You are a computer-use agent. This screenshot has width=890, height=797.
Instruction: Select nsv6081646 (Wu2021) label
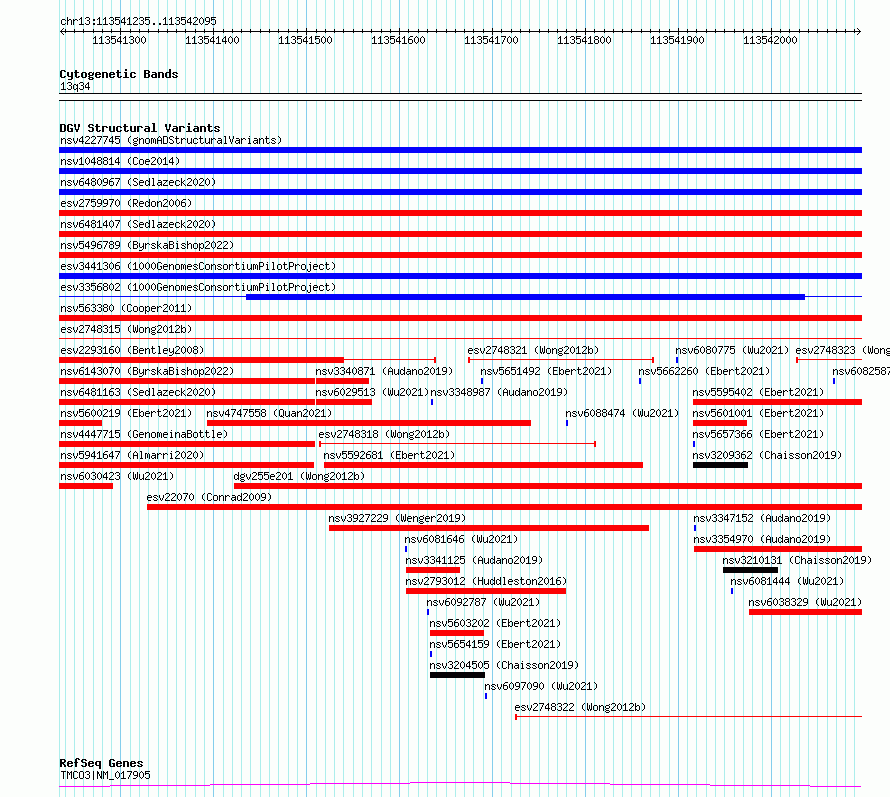pos(461,539)
